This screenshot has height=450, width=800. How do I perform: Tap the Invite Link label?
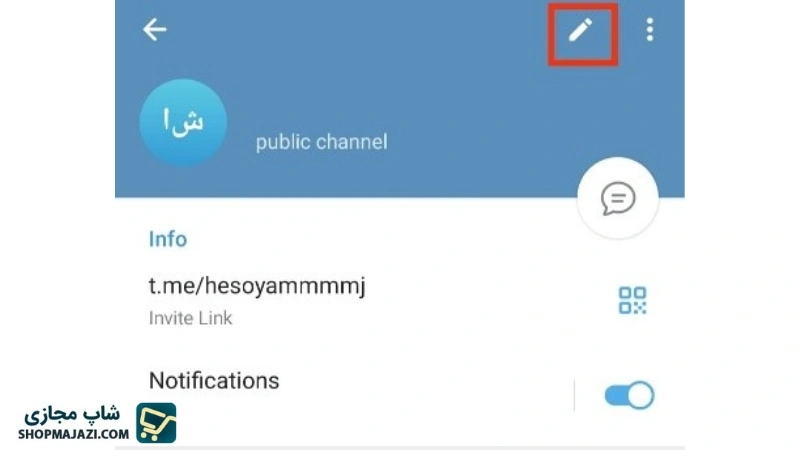[x=190, y=318]
